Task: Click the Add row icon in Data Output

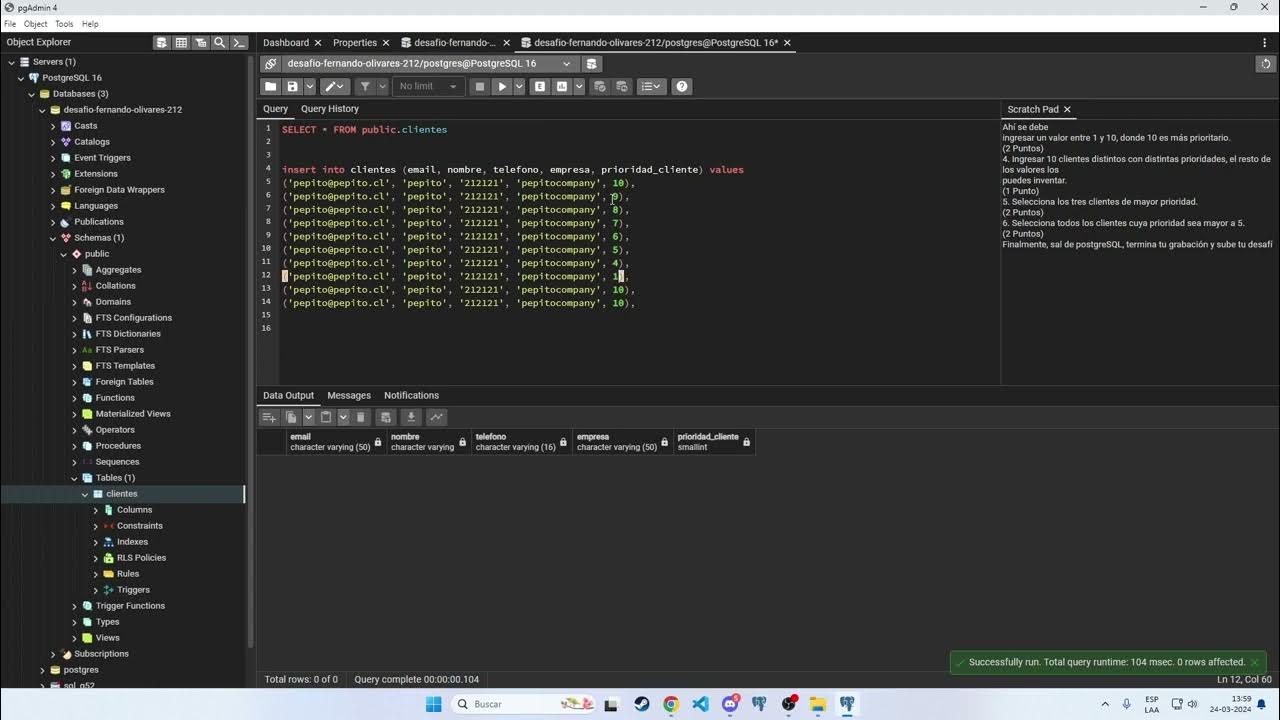Action: [269, 417]
